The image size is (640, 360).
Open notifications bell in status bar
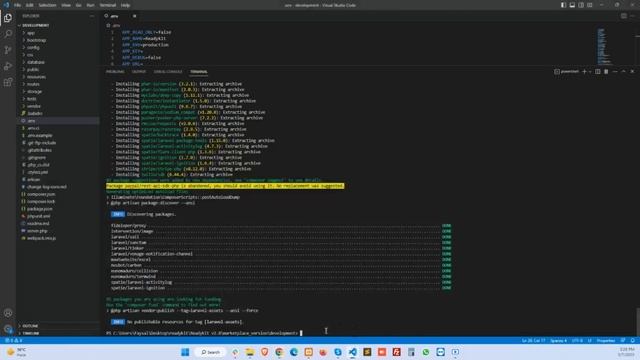click(x=632, y=340)
